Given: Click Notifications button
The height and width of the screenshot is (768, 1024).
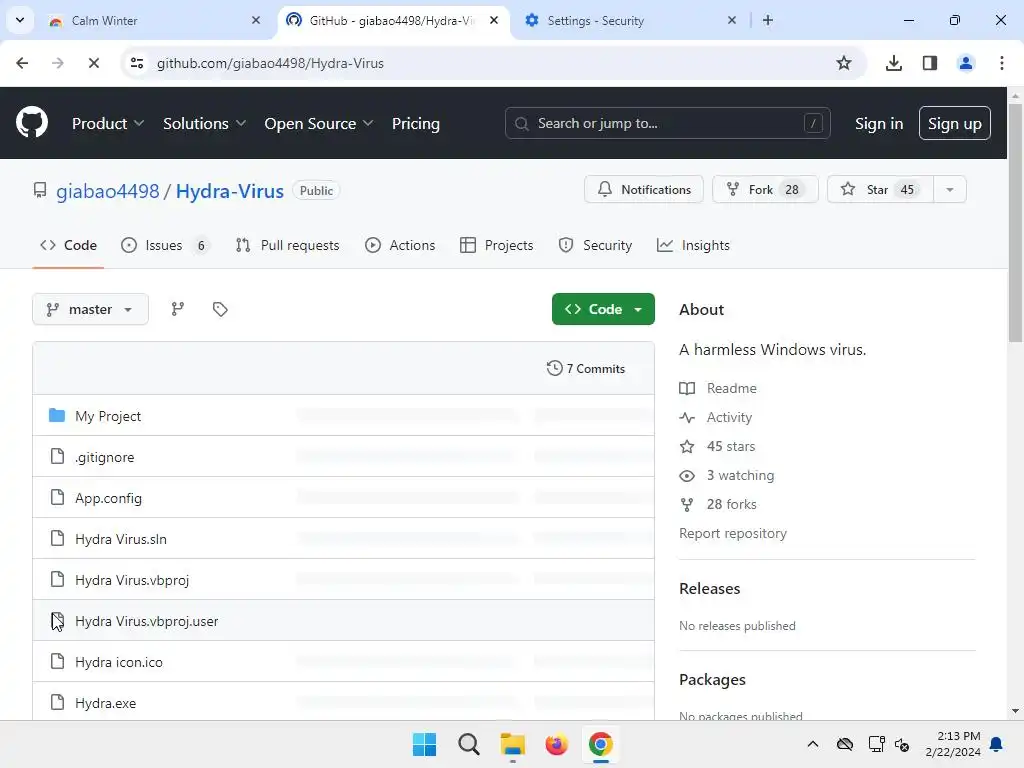Looking at the screenshot, I should 644,189.
